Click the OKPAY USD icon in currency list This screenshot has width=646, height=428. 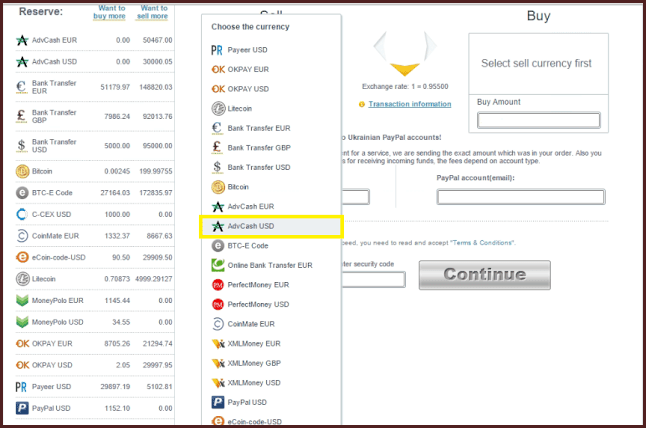[x=218, y=89]
